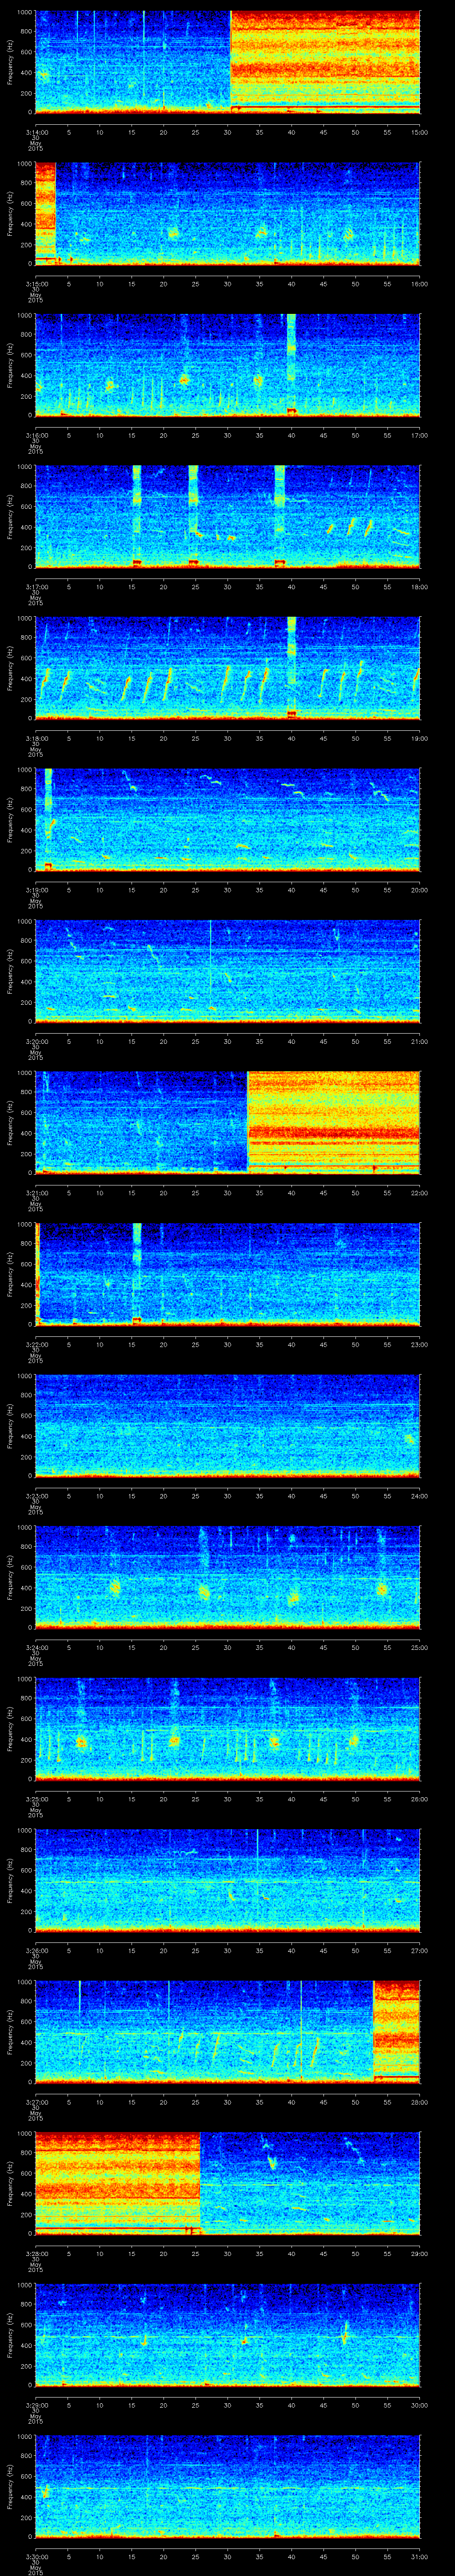Image resolution: width=455 pixels, height=2576 pixels.
Task: Select the spectrogram panel starting at 3:21:00
Action: (227, 1123)
